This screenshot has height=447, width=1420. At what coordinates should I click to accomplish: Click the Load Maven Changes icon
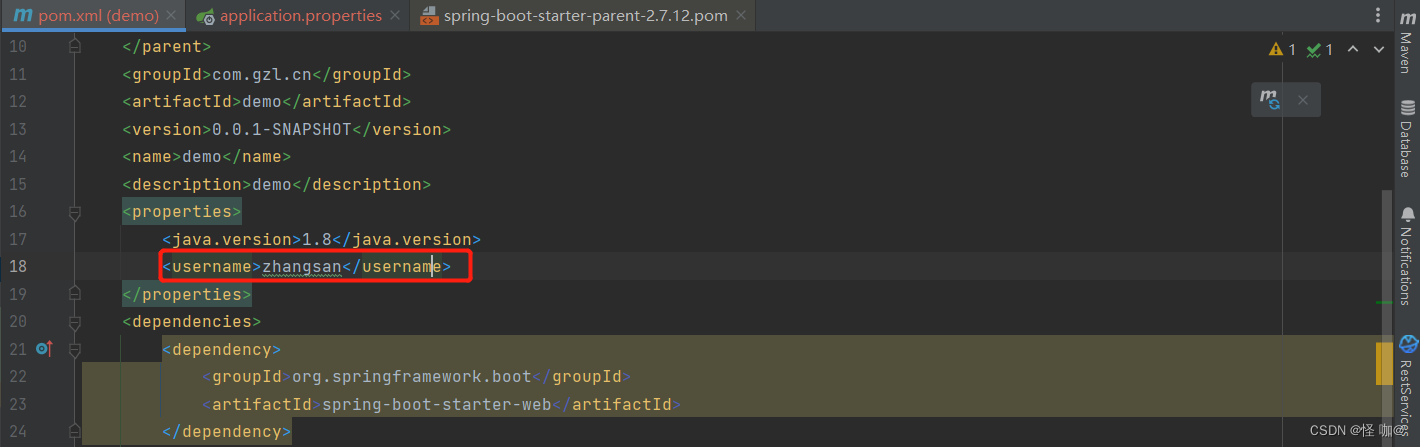tap(1270, 100)
